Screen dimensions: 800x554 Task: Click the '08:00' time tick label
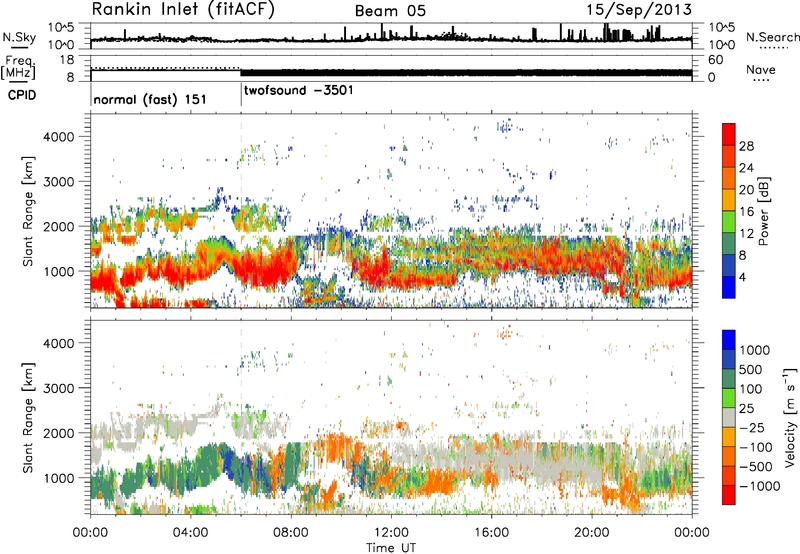[x=291, y=533]
